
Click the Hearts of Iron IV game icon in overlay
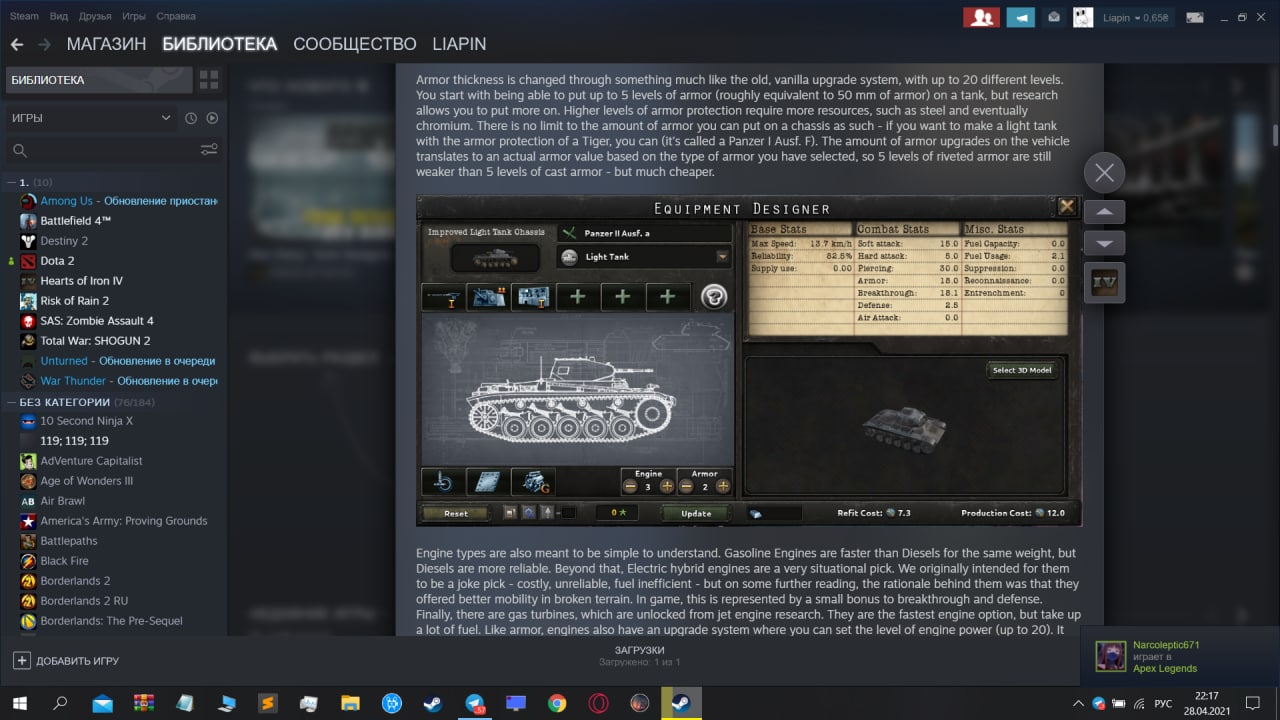pyautogui.click(x=1104, y=282)
